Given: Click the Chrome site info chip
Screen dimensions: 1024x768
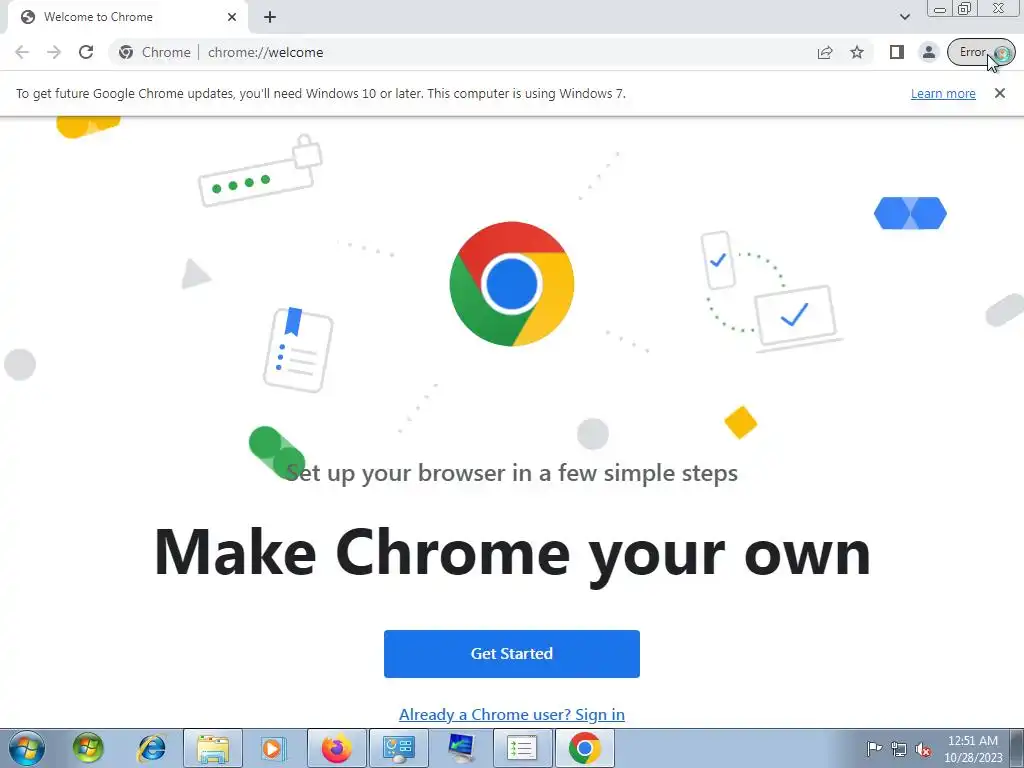Looking at the screenshot, I should tap(155, 52).
